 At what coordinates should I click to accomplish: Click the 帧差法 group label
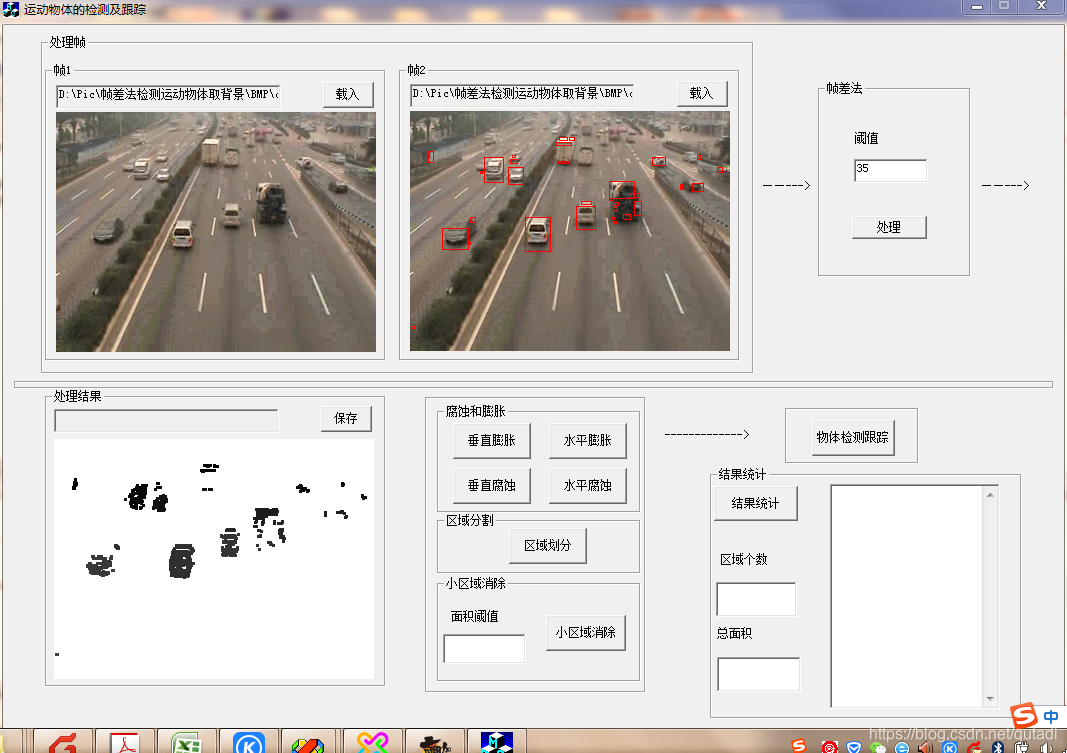point(844,88)
